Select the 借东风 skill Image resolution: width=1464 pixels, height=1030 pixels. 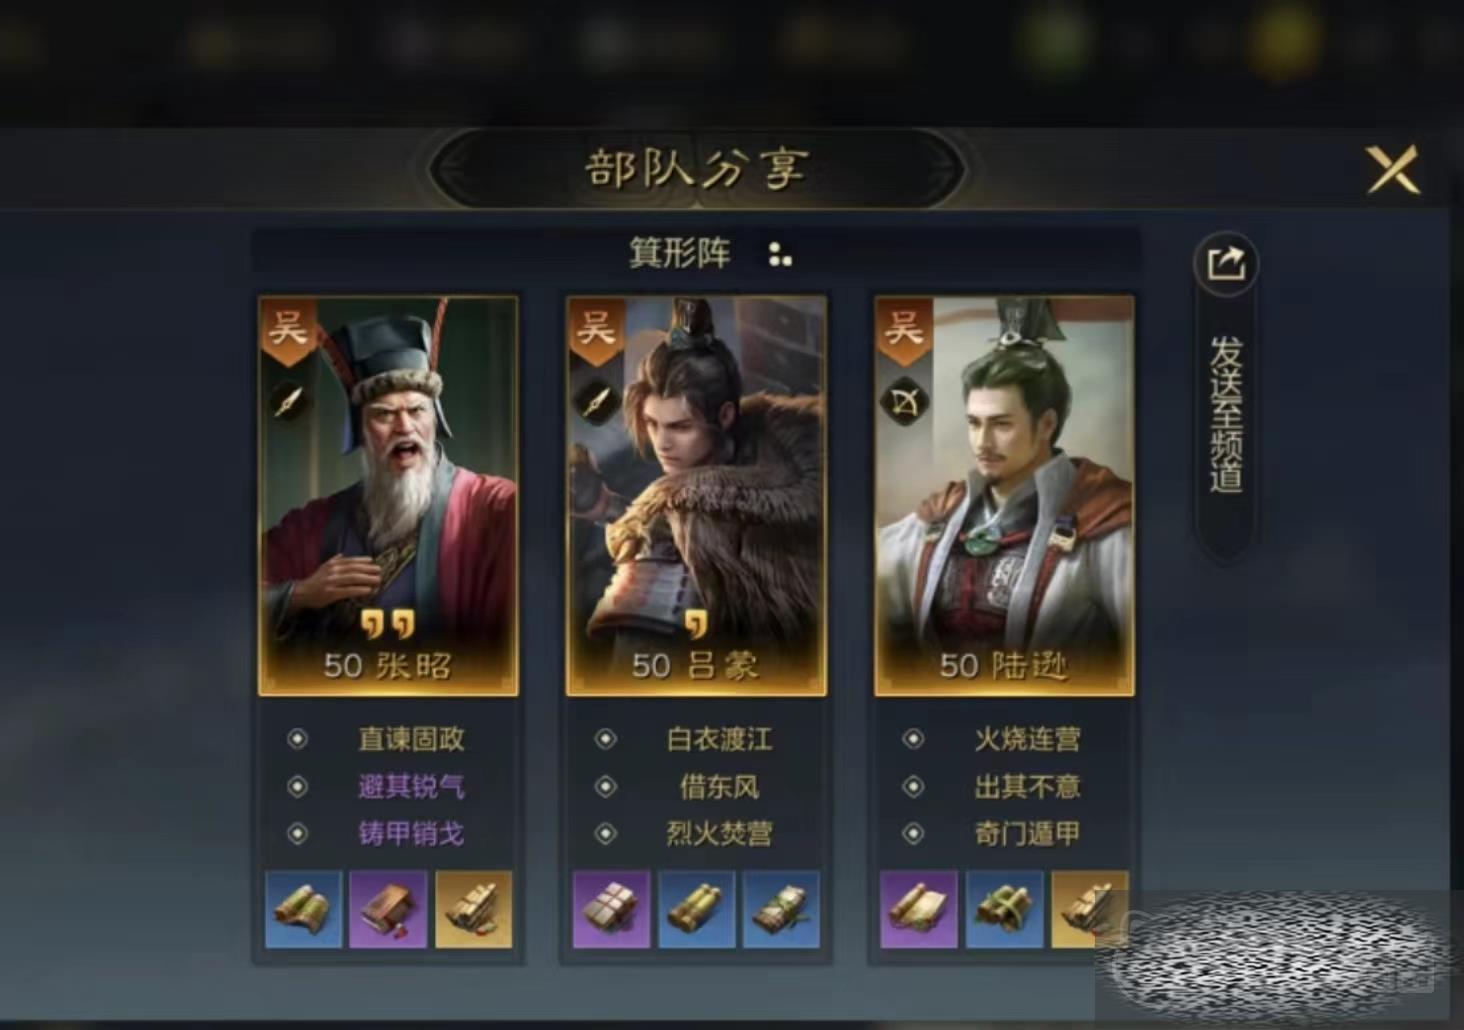point(719,786)
